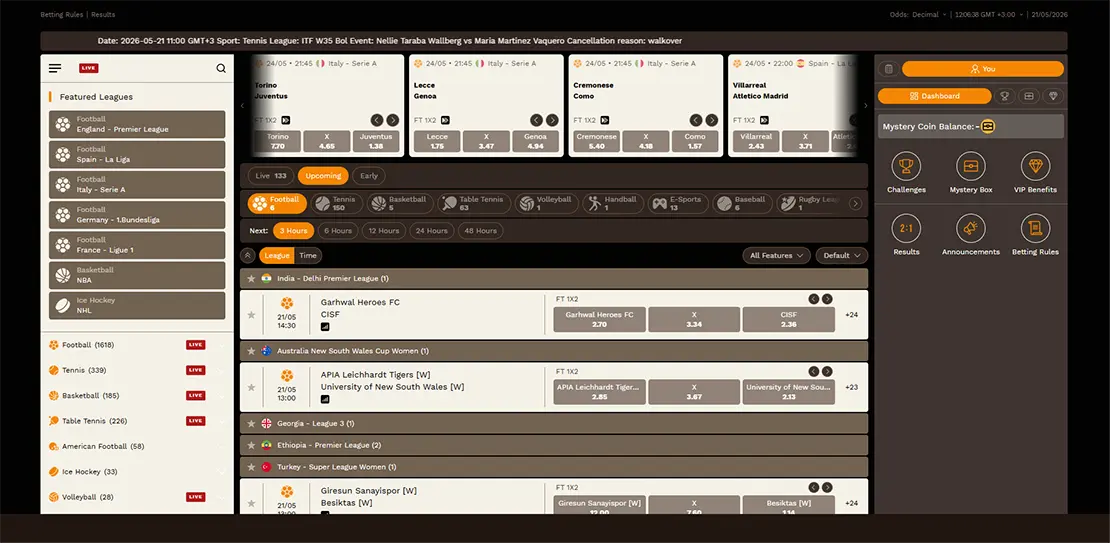The image size is (1110, 543).
Task: Click the Results link at top left
Action: click(x=103, y=14)
